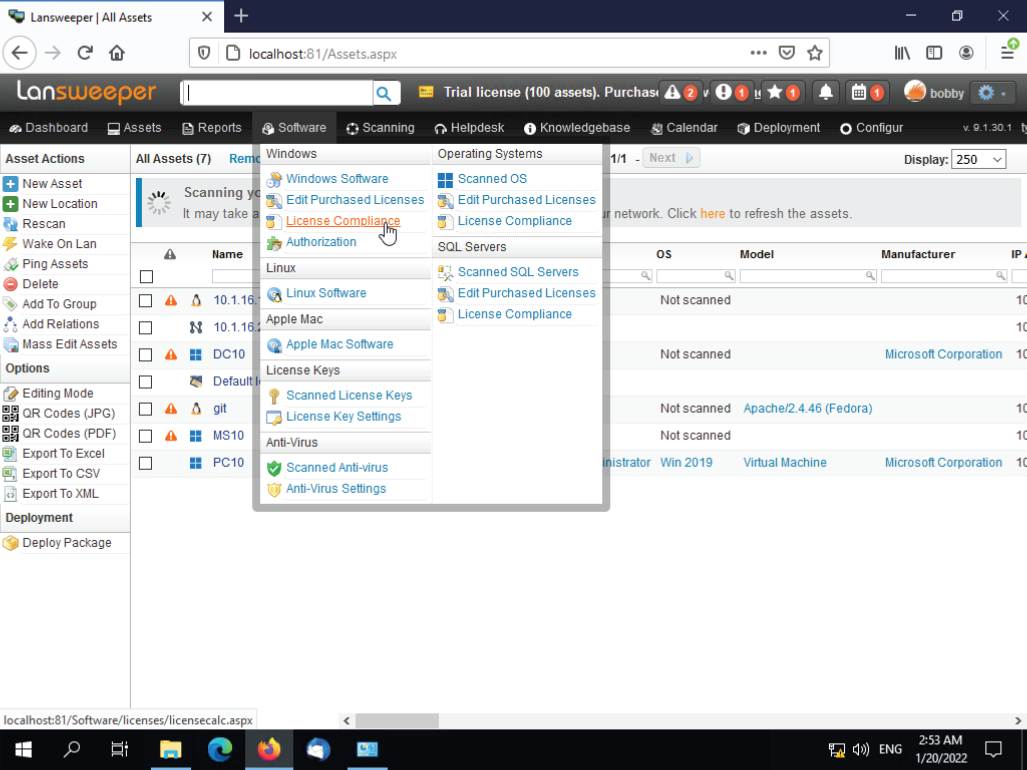Click the Linux Software icon
The width and height of the screenshot is (1027, 770).
(274, 294)
